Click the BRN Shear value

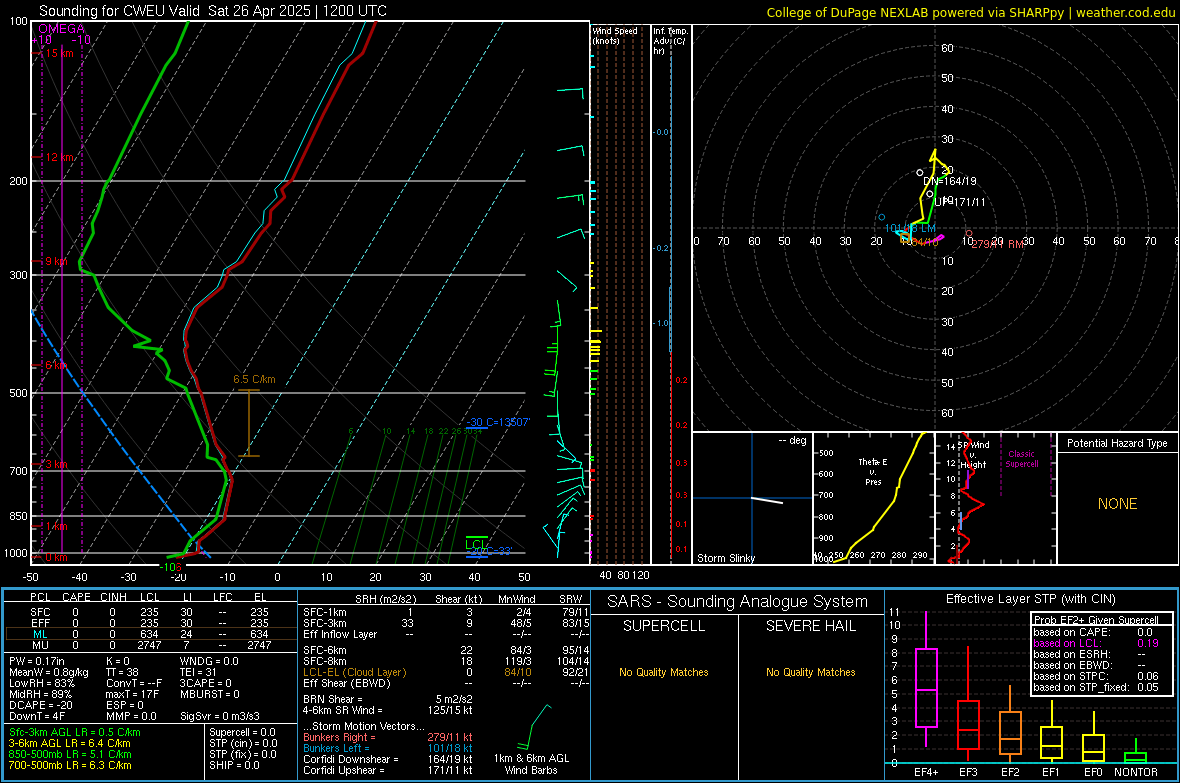(388, 699)
